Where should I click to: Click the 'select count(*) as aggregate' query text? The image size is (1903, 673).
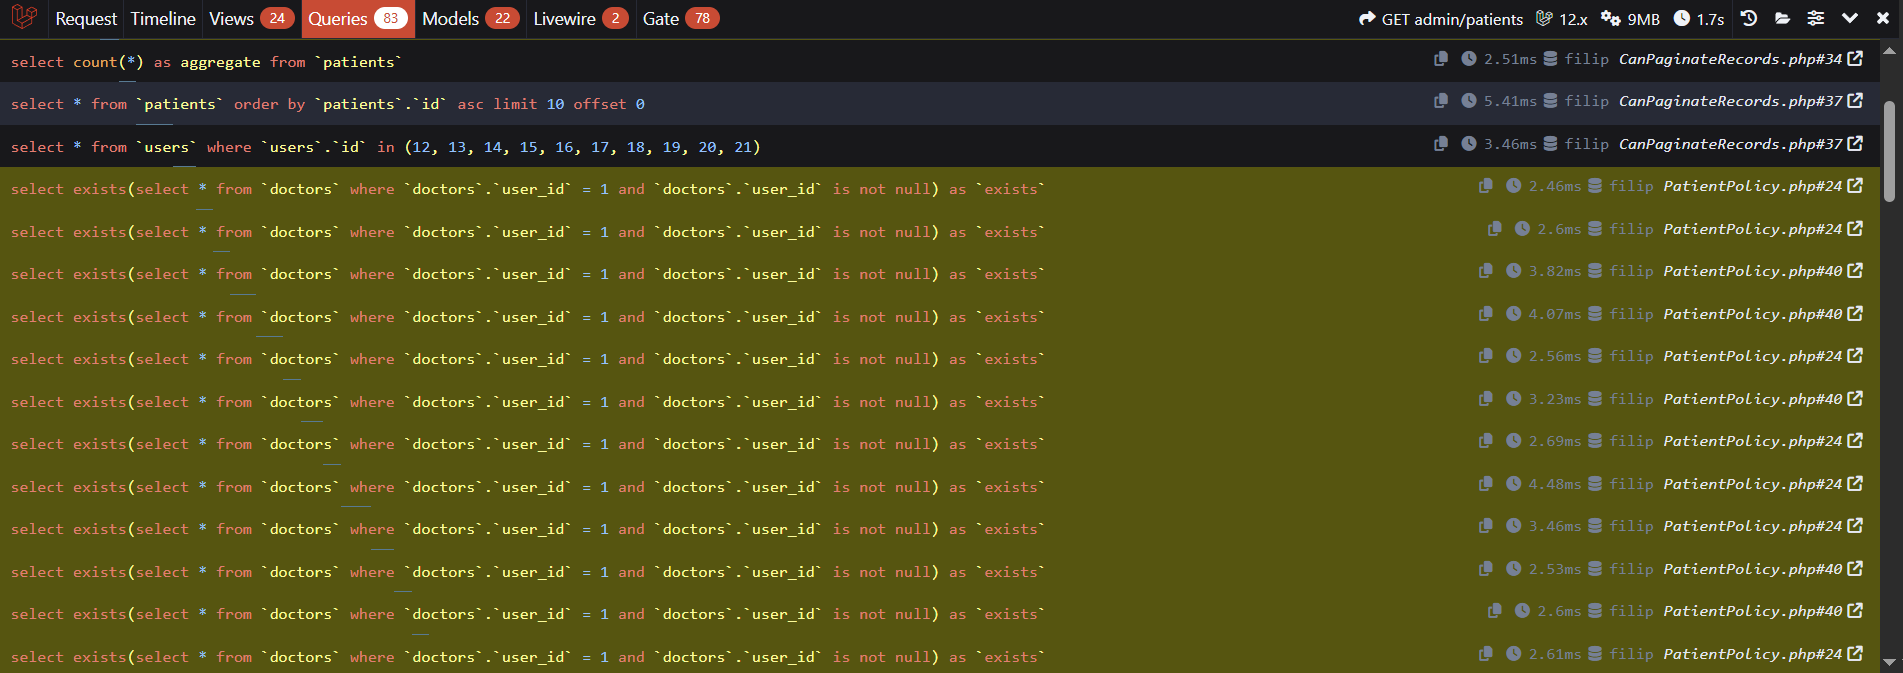[206, 62]
